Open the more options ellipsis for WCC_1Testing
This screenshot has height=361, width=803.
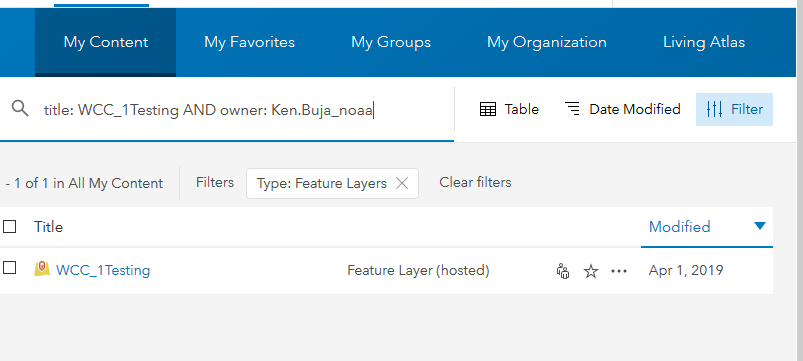619,271
